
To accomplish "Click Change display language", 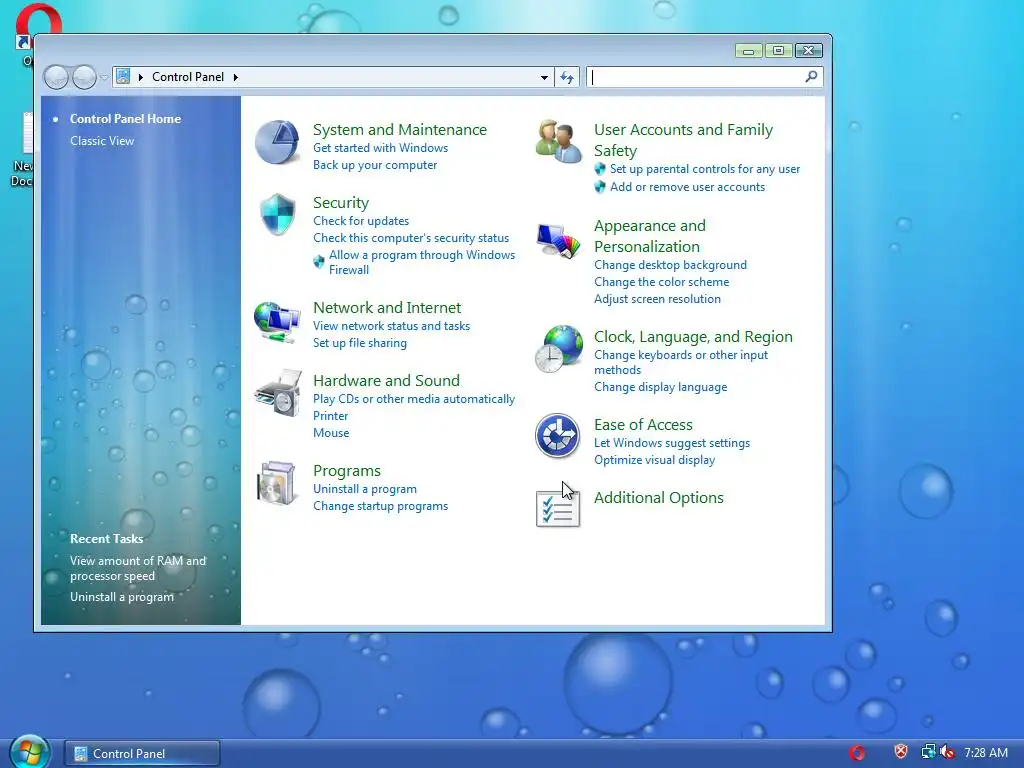I will pos(660,387).
